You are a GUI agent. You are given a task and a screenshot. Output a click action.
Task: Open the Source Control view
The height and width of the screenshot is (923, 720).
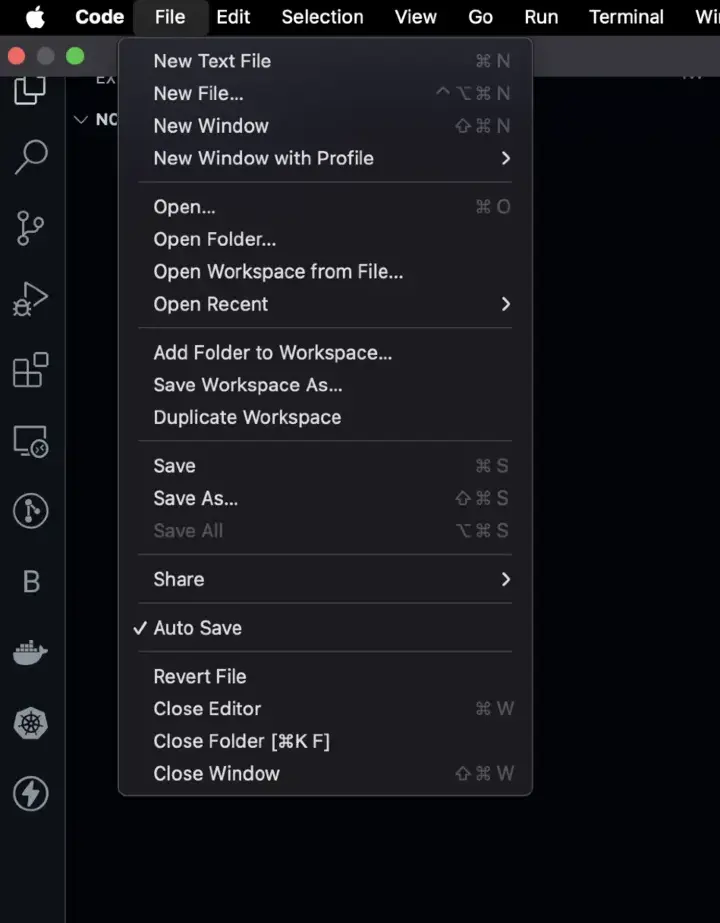31,229
